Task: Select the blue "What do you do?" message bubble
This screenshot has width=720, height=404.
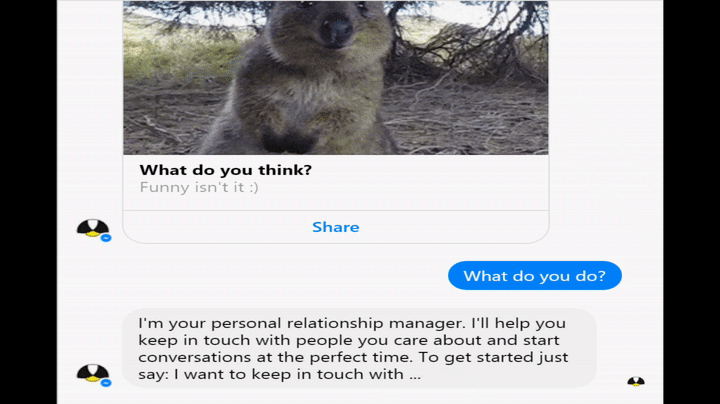Action: click(534, 275)
